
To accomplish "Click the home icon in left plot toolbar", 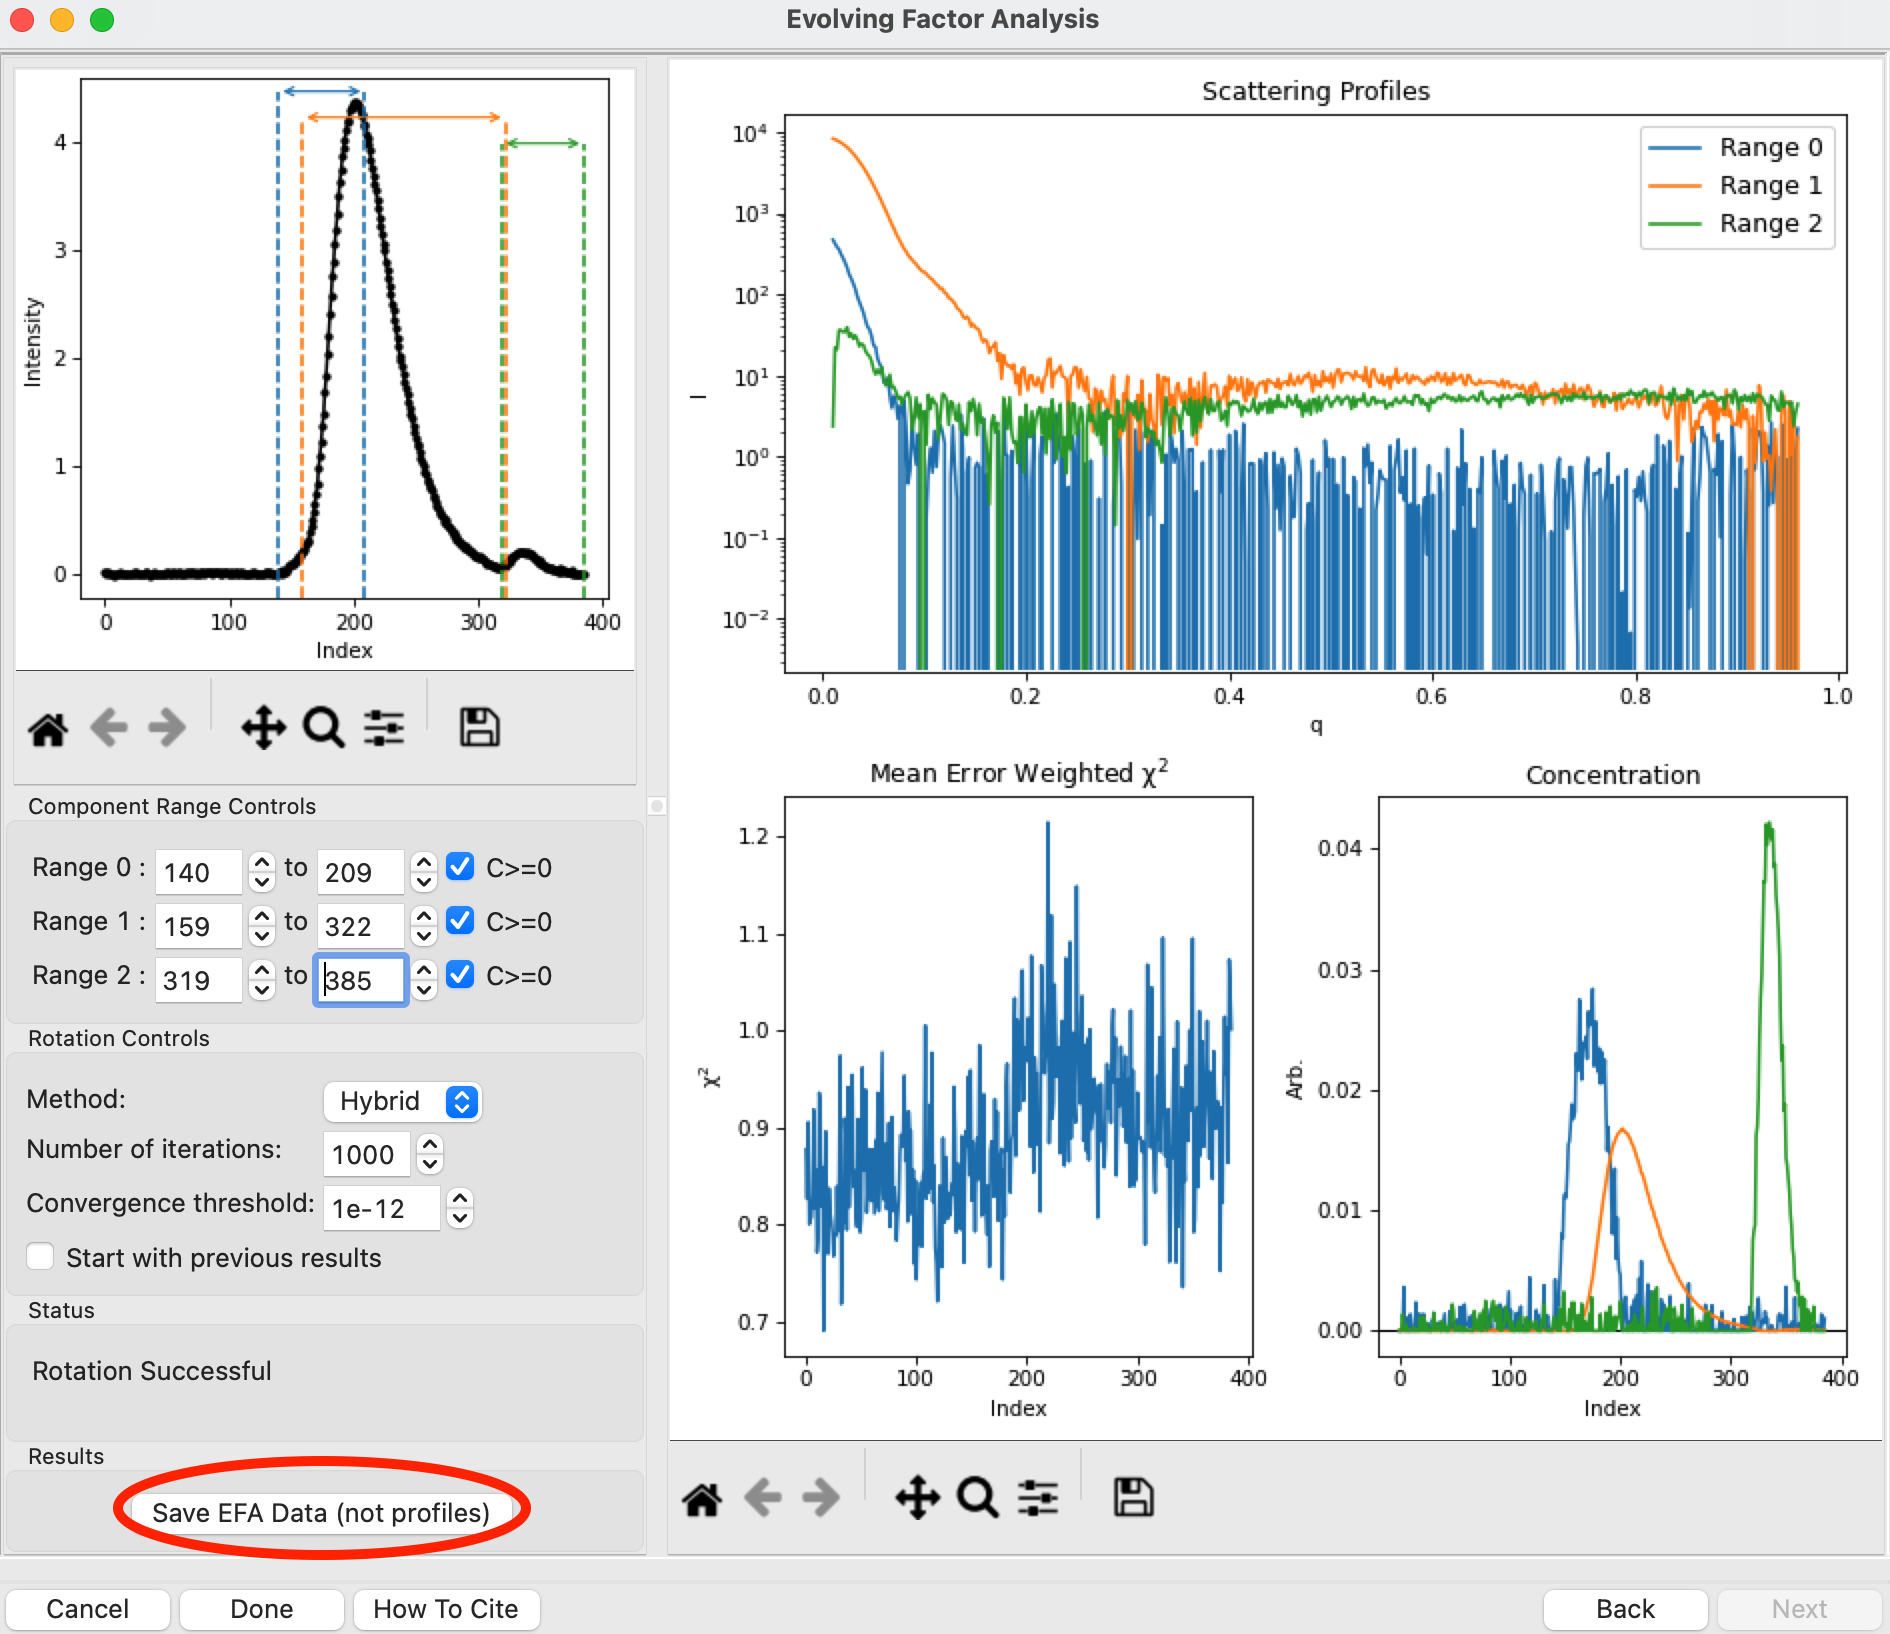I will click(48, 729).
